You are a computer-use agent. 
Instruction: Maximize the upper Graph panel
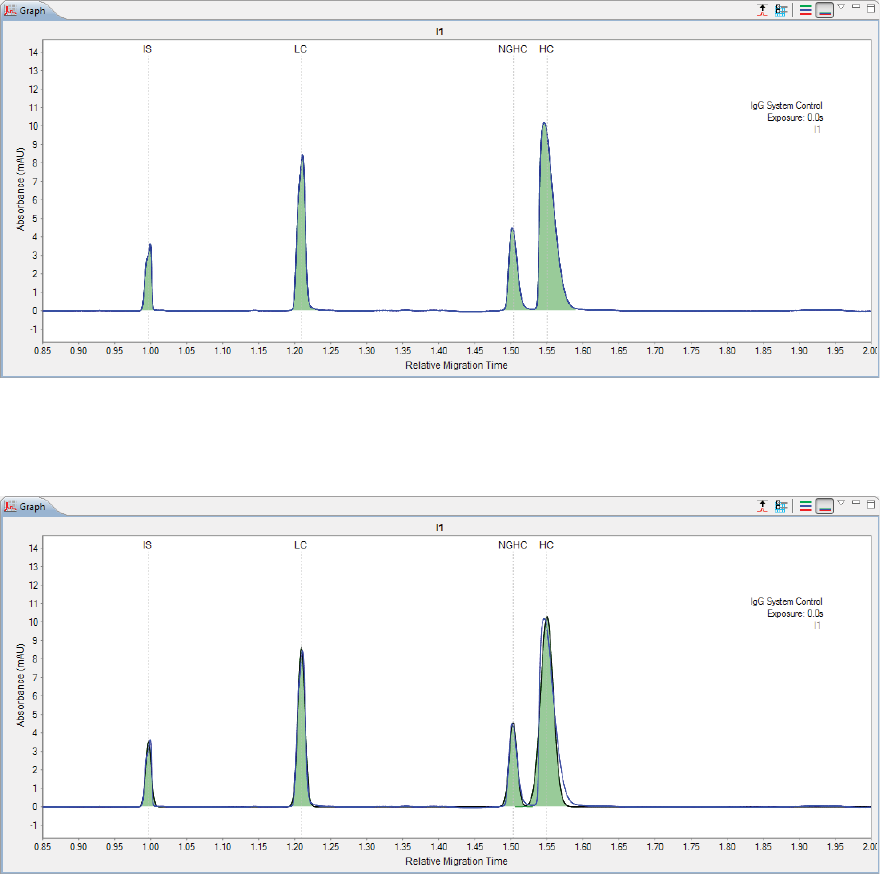(x=871, y=8)
